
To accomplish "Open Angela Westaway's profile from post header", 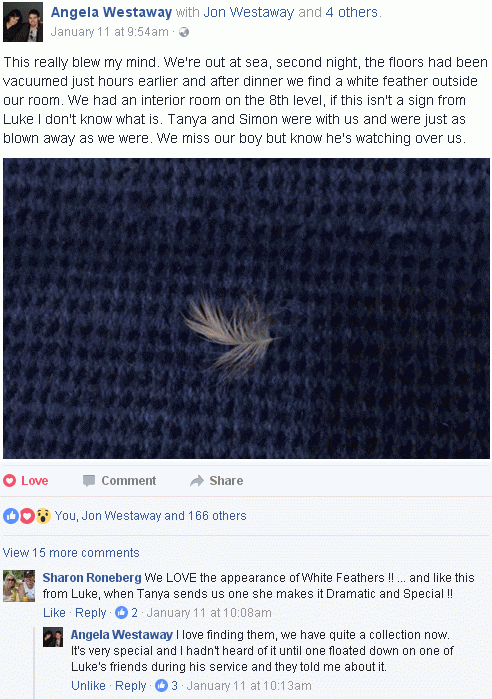I will (x=111, y=12).
